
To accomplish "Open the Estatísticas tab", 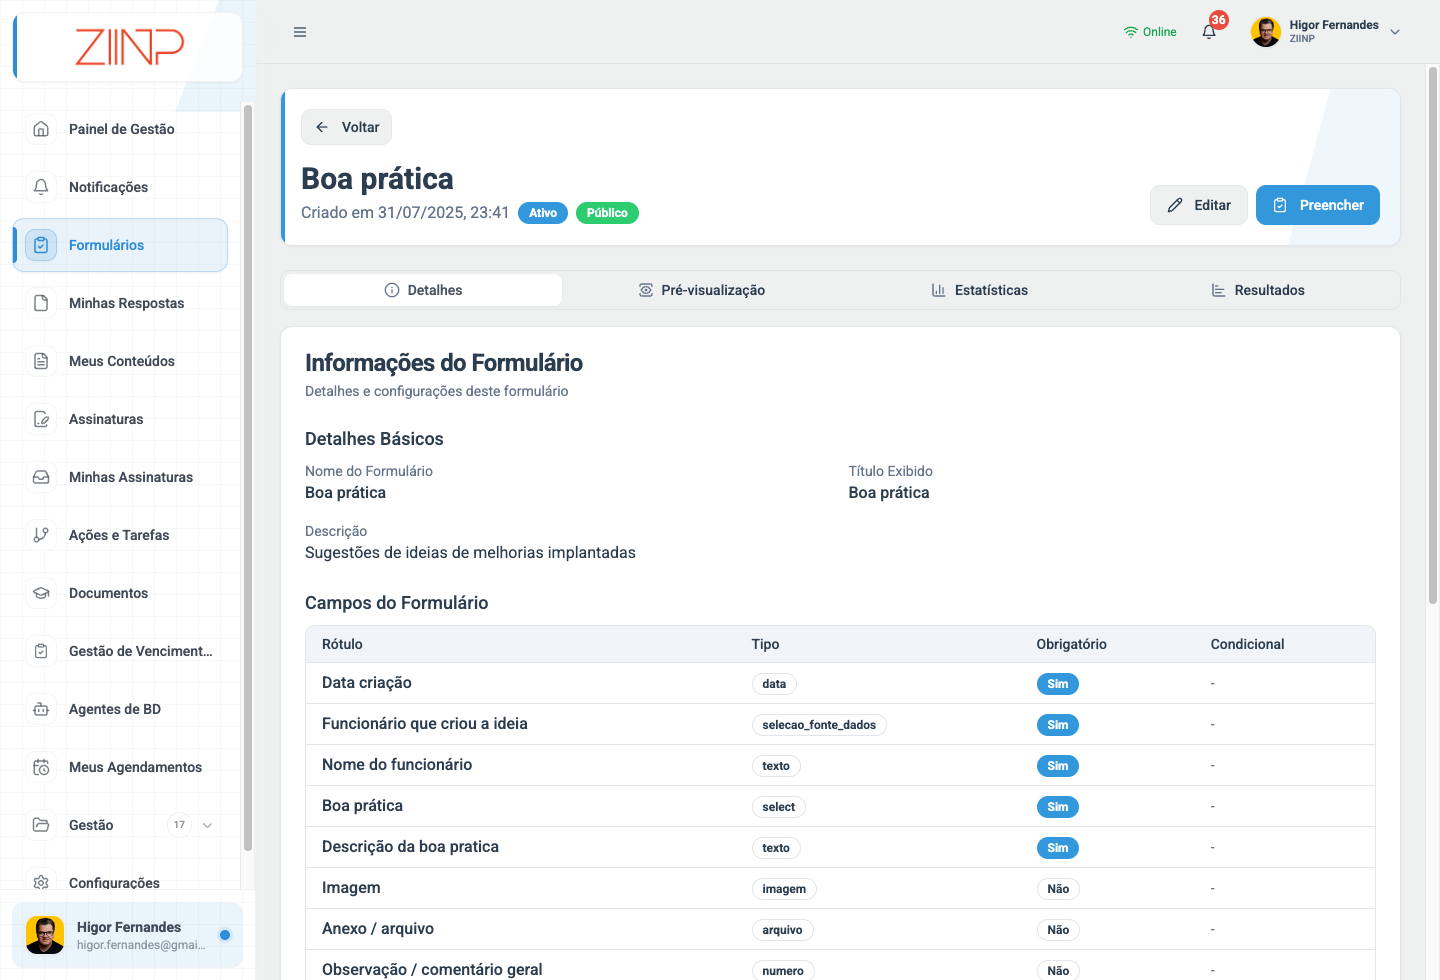I will [x=979, y=290].
